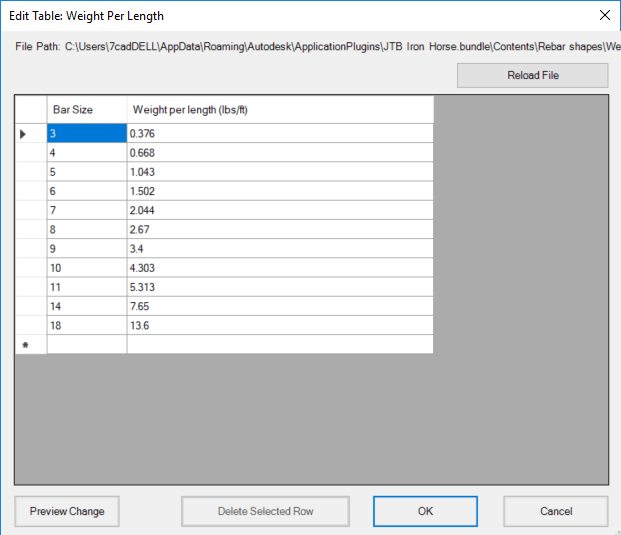Click the new-row asterisk row header

[31, 345]
